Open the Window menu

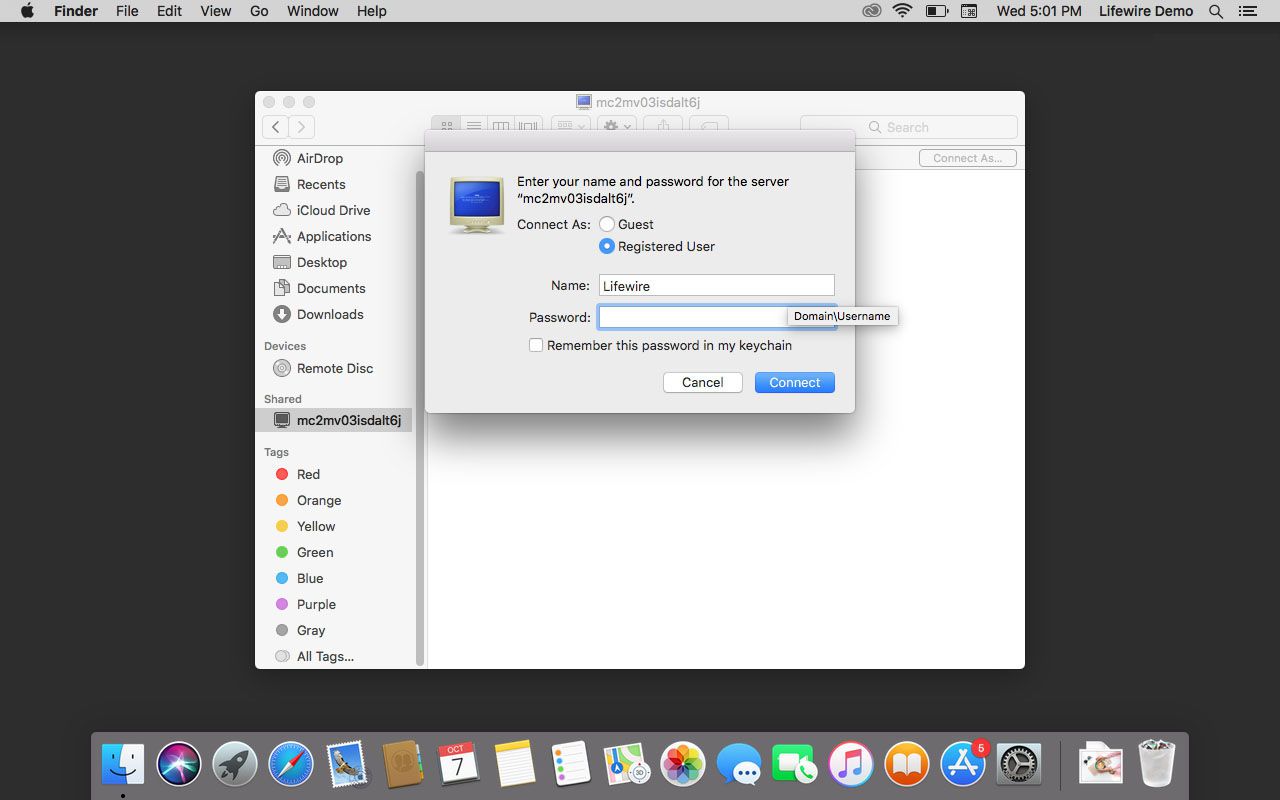point(313,11)
